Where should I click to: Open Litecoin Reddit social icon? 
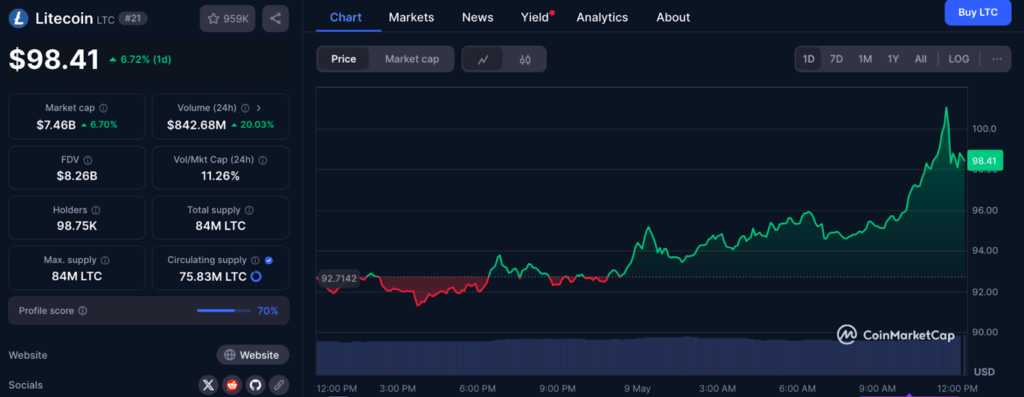click(232, 385)
